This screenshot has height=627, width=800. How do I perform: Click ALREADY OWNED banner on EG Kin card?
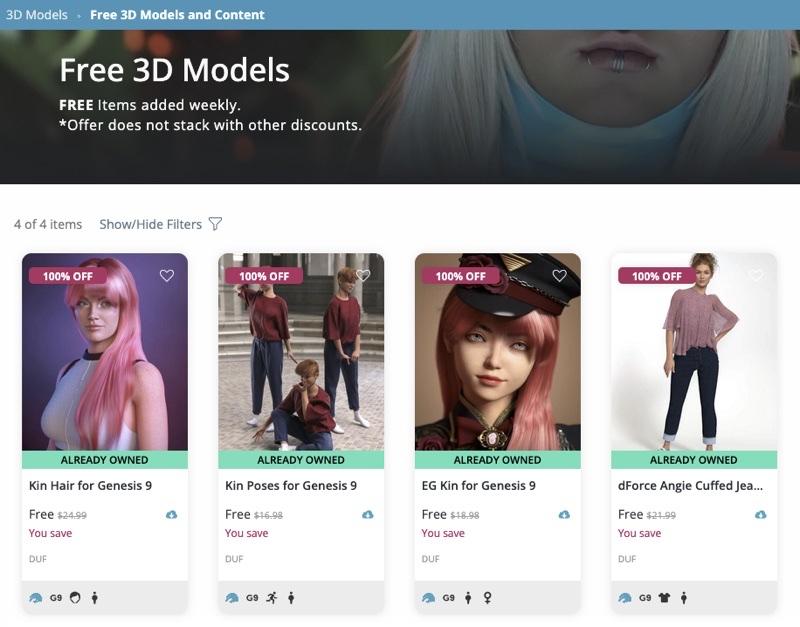[497, 460]
